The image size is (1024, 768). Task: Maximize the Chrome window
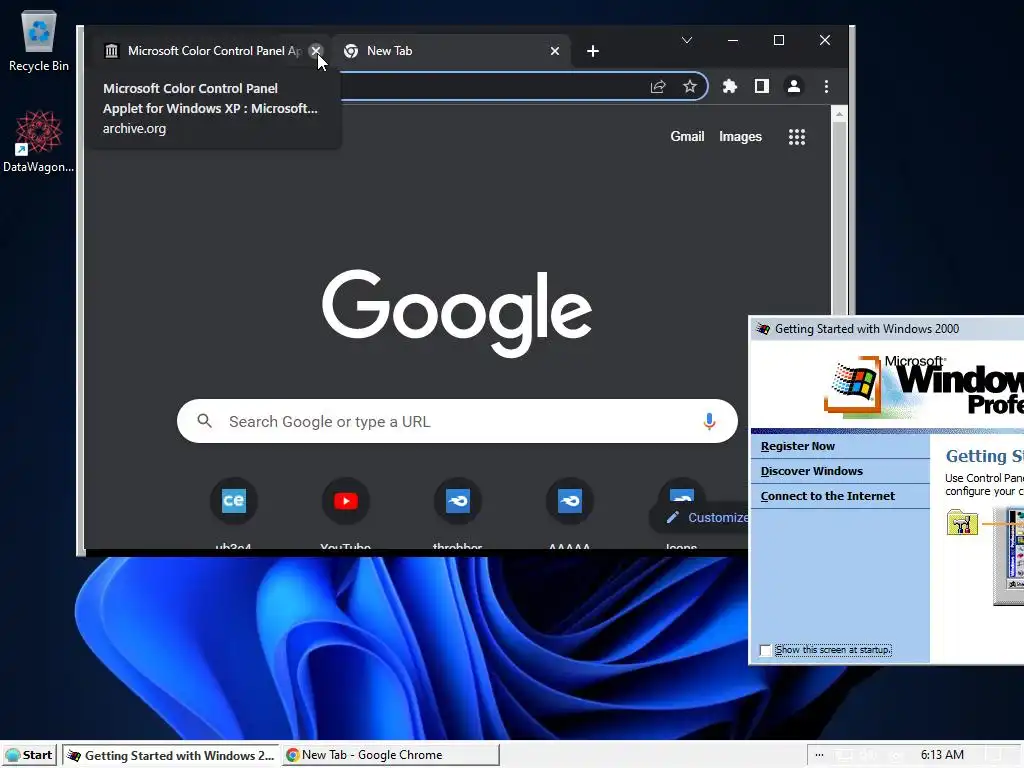coord(778,40)
